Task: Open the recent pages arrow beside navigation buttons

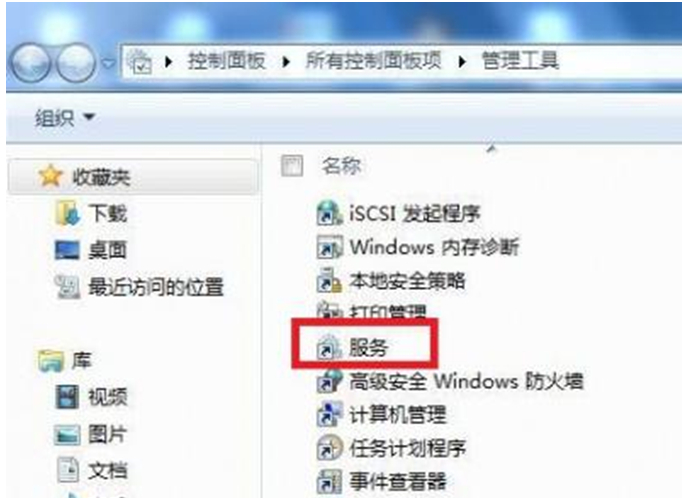Action: [108, 64]
